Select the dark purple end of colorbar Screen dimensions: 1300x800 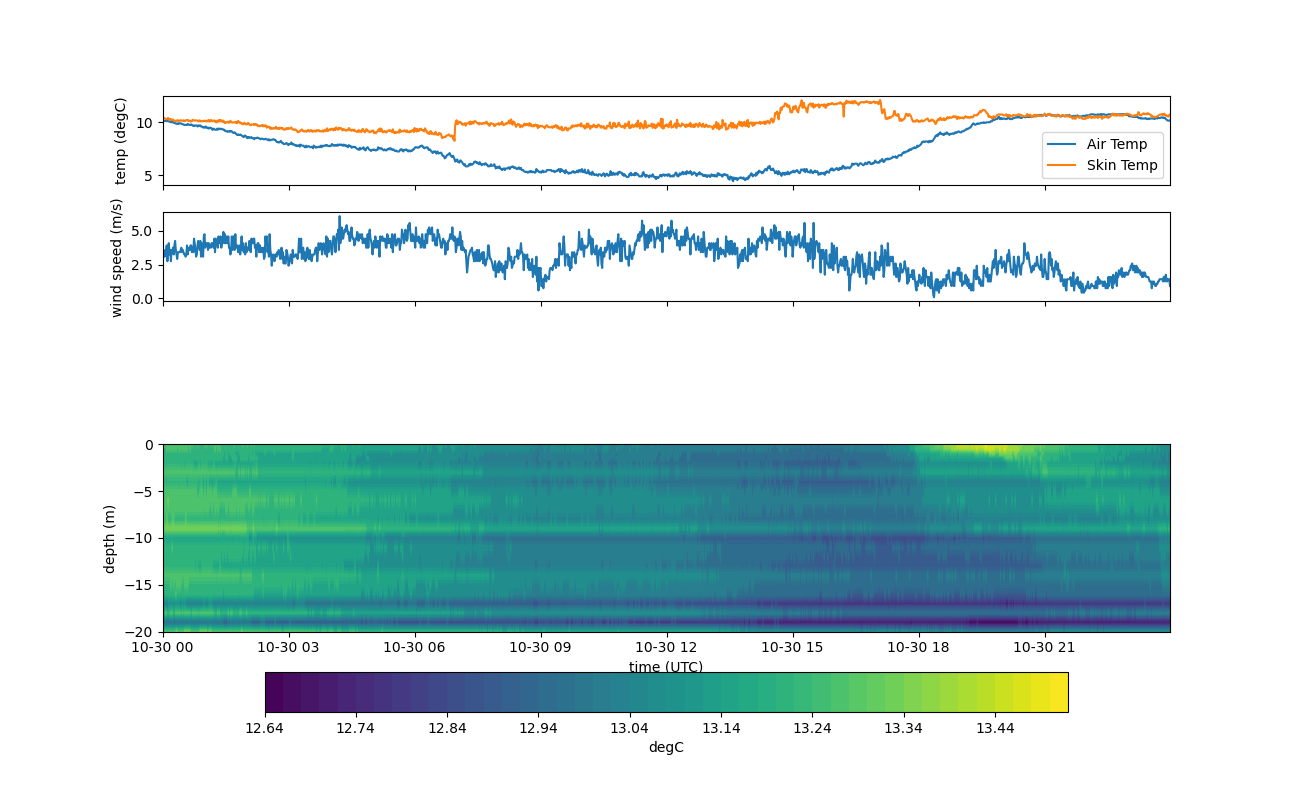274,692
